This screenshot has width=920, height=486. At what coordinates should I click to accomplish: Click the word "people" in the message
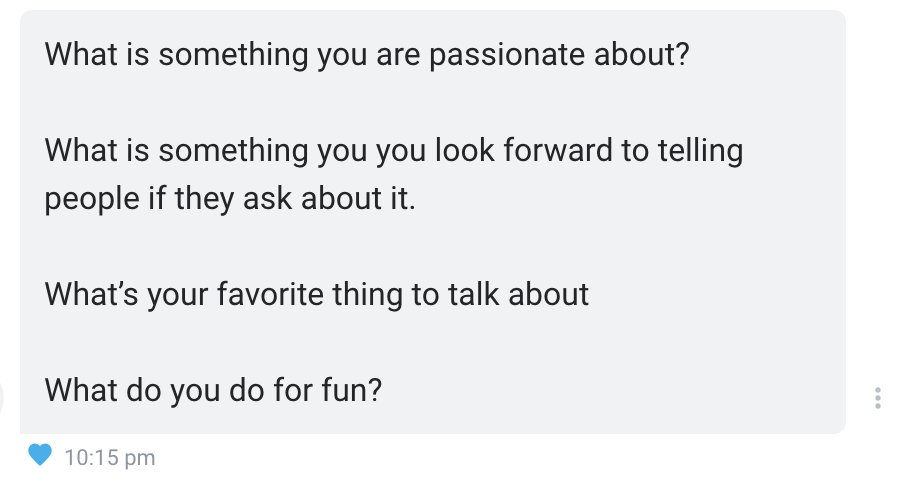(x=92, y=199)
